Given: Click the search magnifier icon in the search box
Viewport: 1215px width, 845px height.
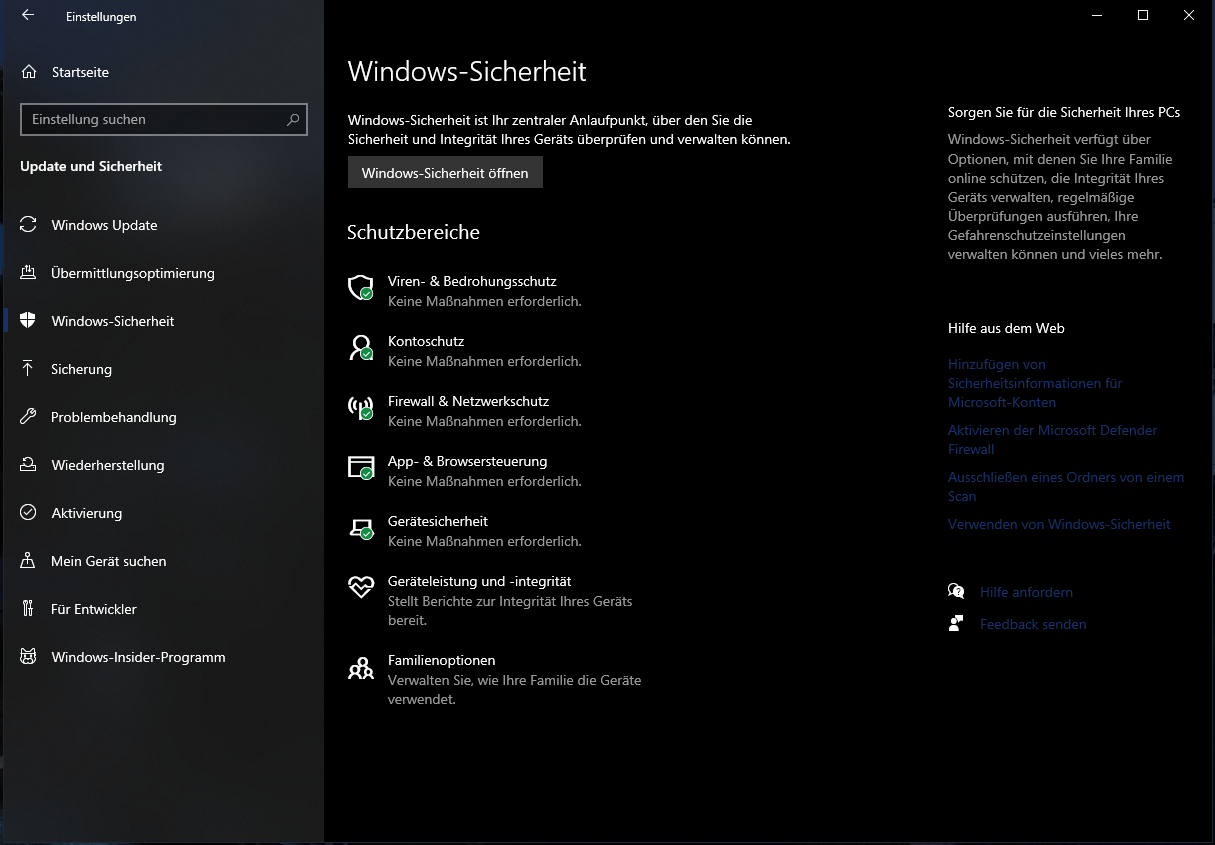Looking at the screenshot, I should pos(293,119).
